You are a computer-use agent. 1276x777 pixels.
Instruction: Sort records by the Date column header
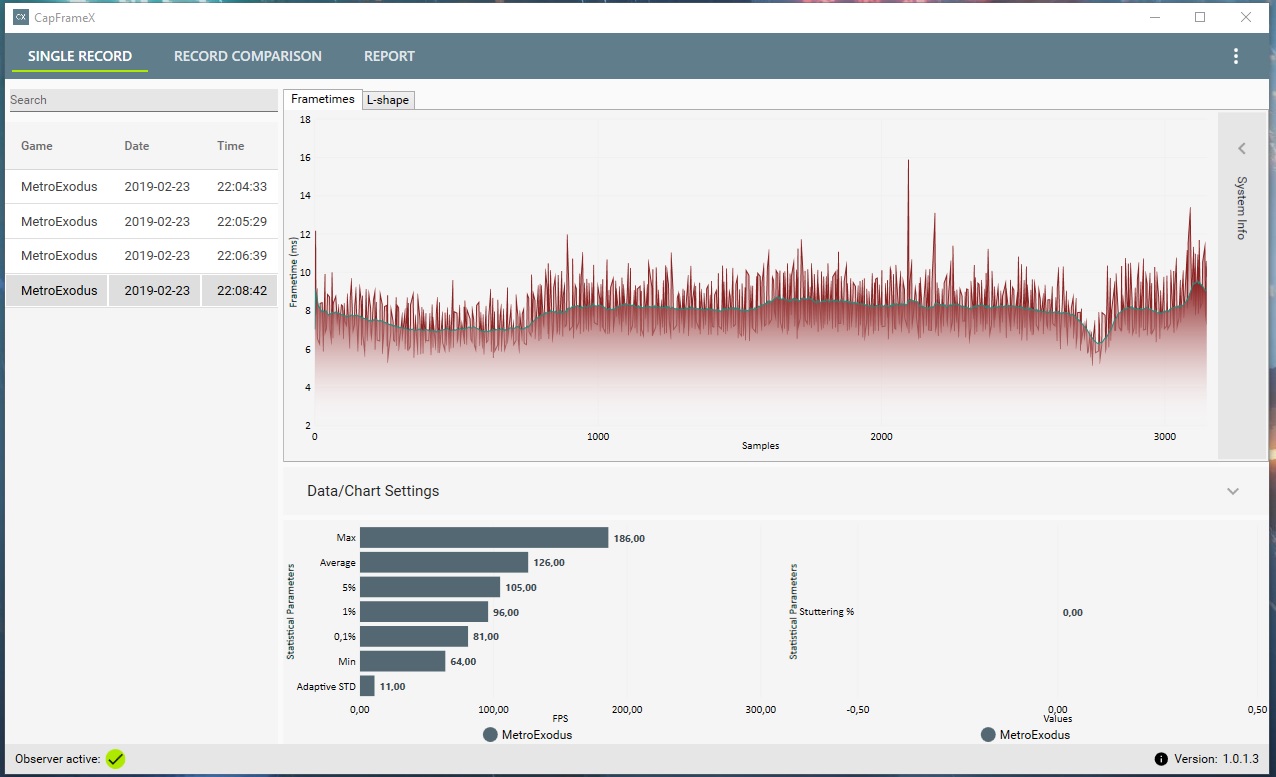click(x=137, y=146)
